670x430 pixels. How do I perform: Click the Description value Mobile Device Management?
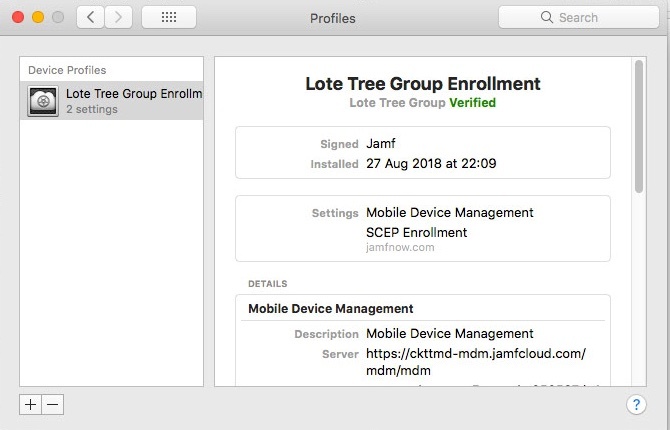point(450,333)
